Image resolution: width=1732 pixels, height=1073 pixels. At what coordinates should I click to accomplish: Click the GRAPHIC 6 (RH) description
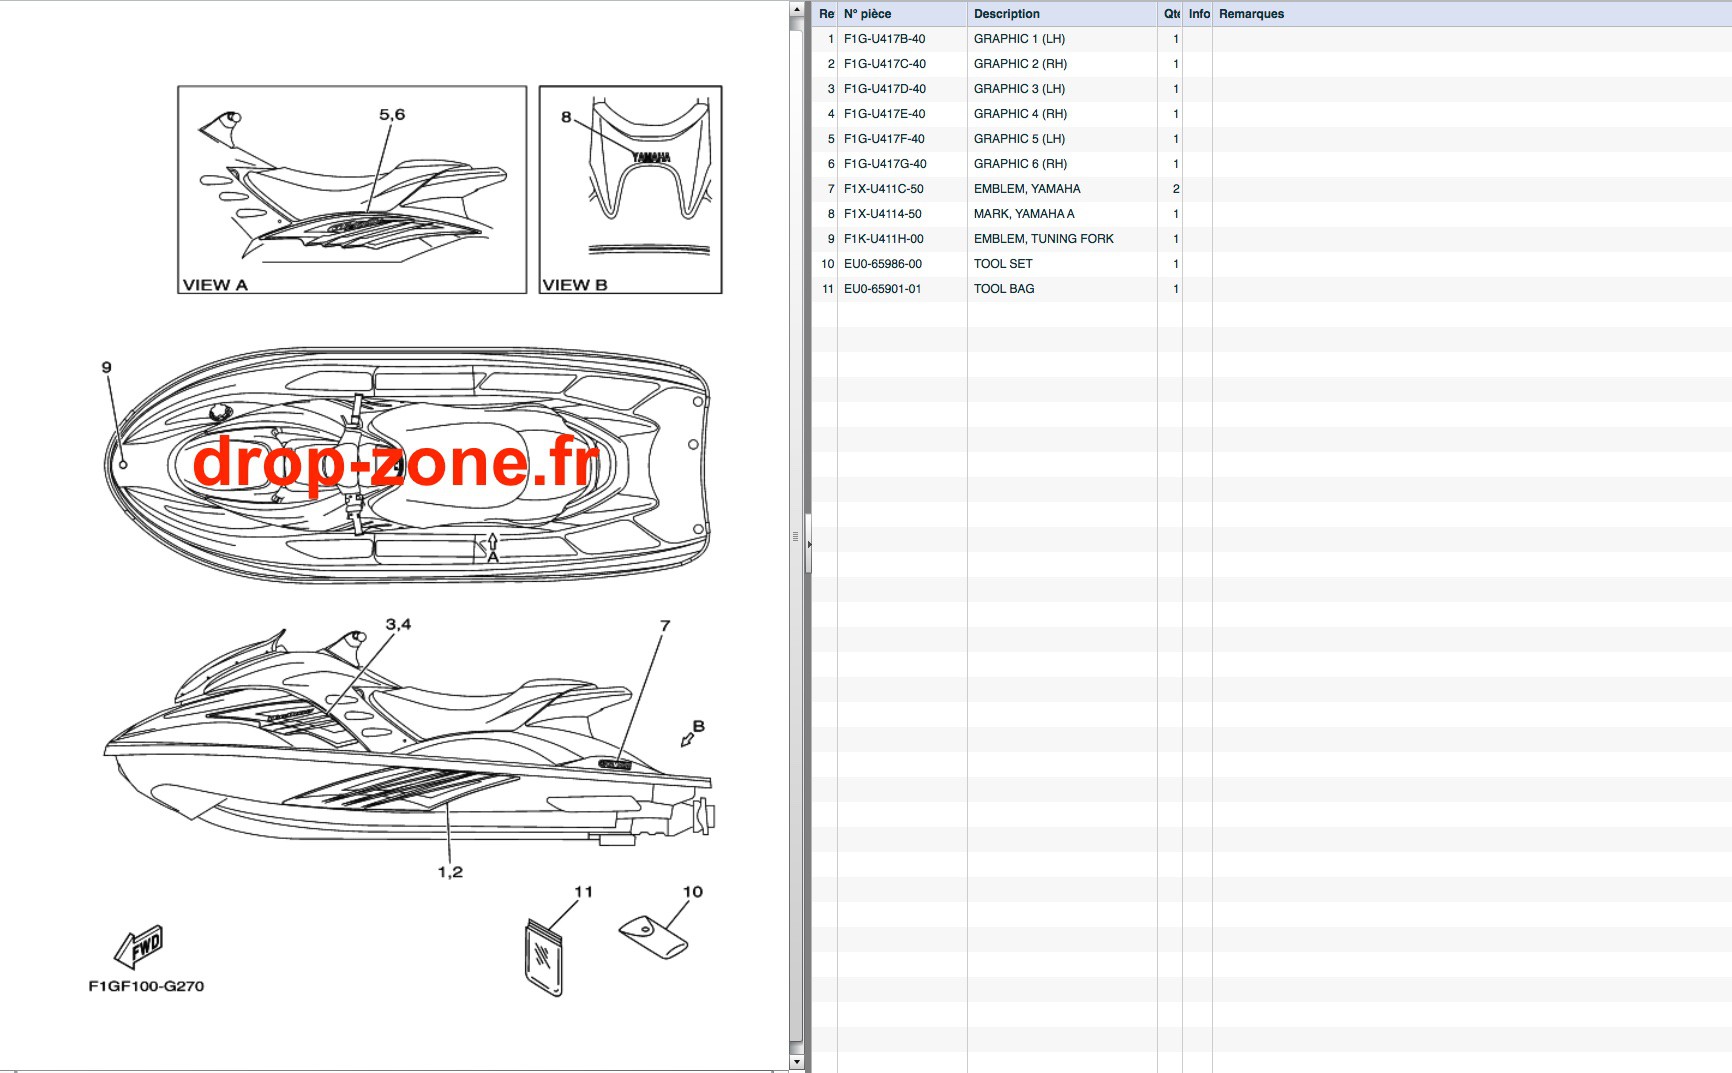(1020, 164)
